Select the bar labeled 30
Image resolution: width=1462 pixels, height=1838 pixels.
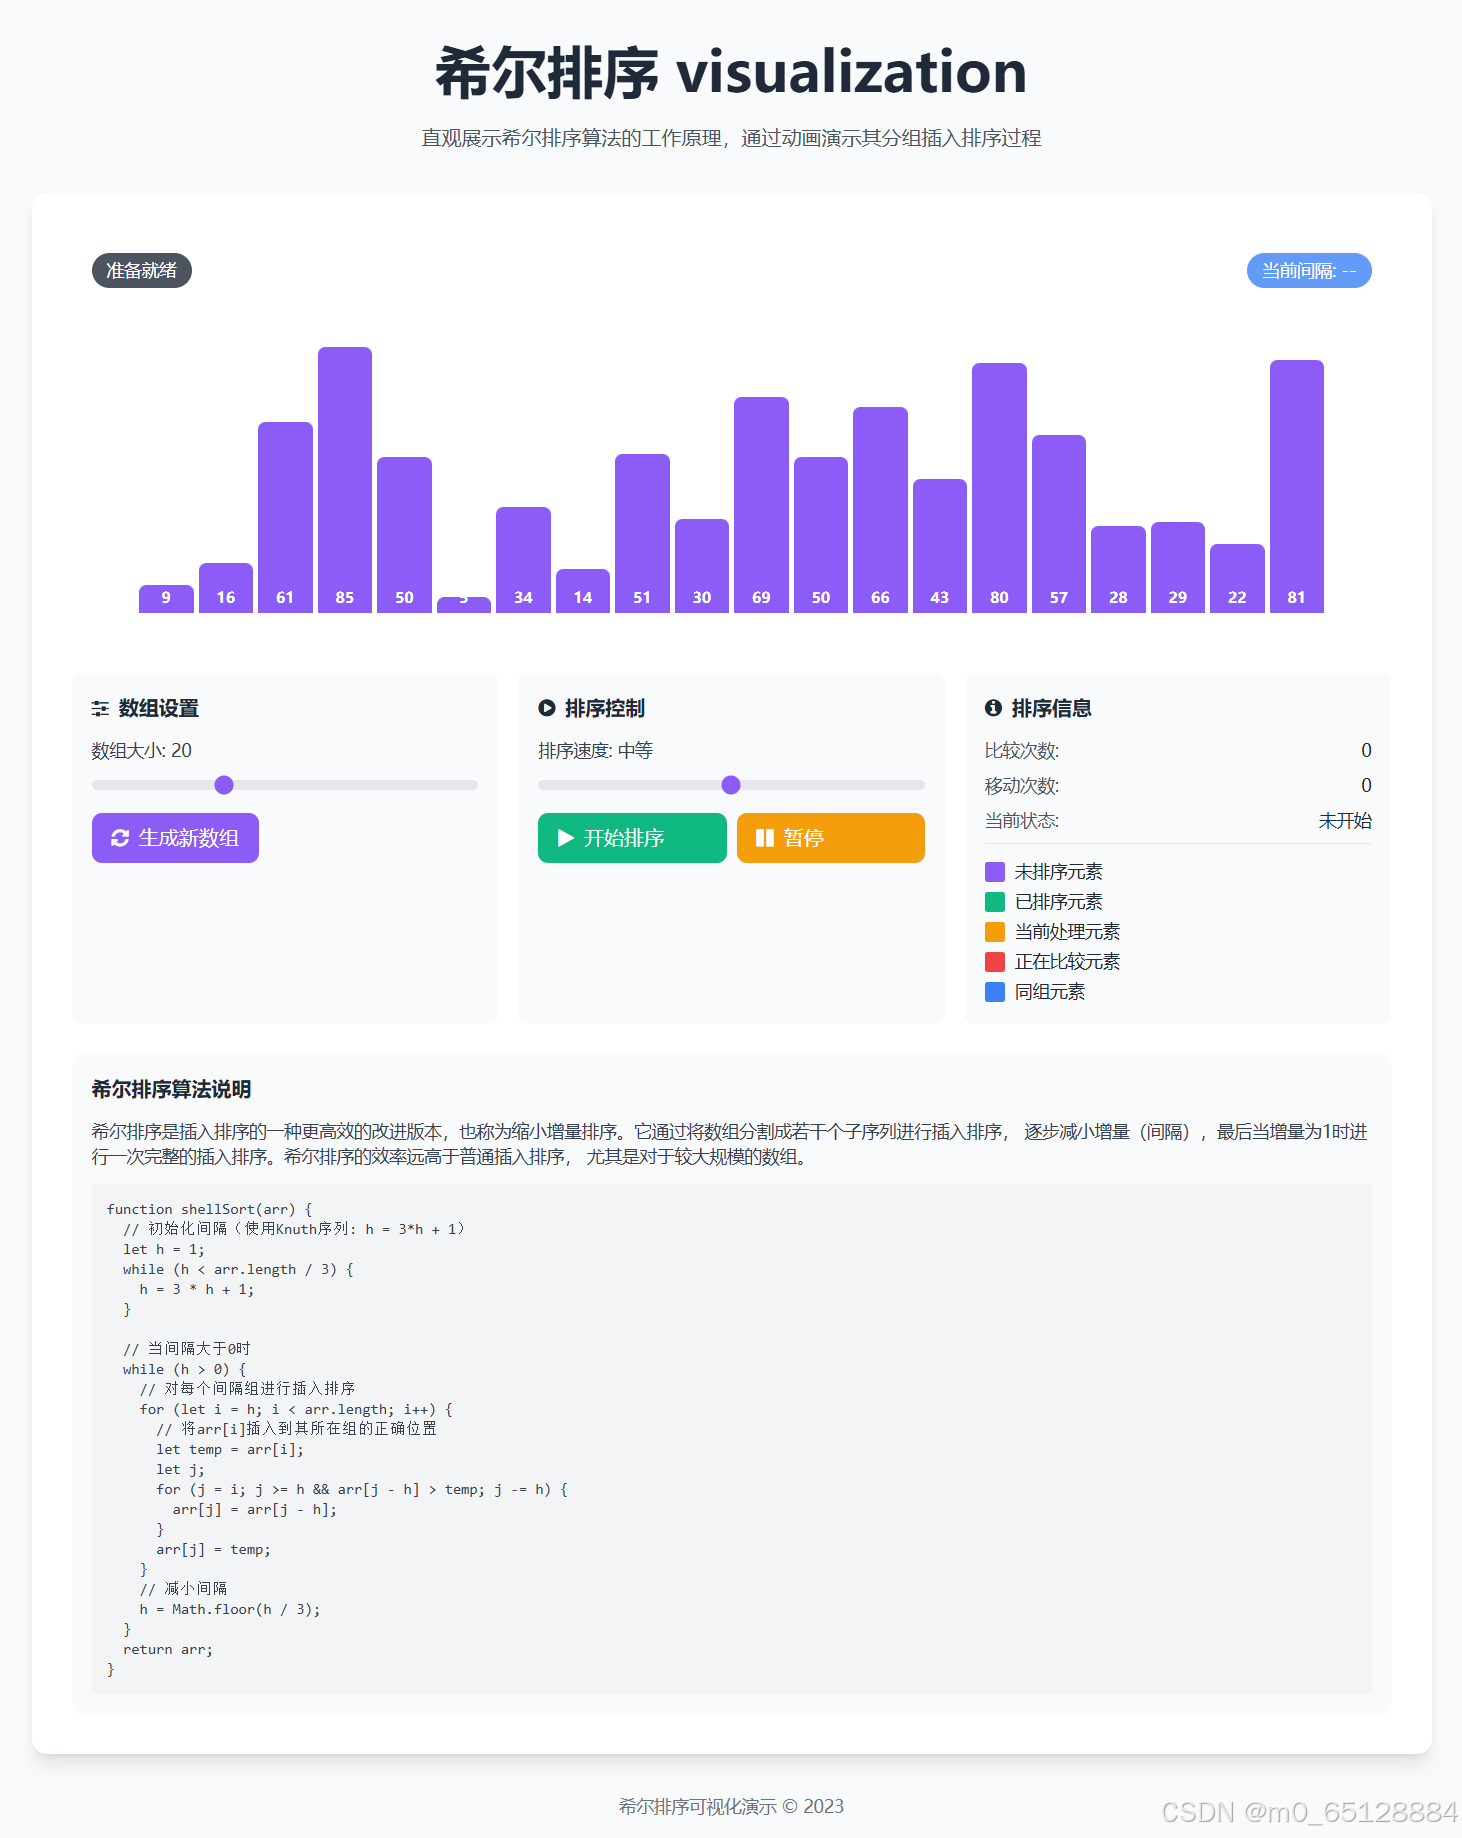tap(702, 566)
